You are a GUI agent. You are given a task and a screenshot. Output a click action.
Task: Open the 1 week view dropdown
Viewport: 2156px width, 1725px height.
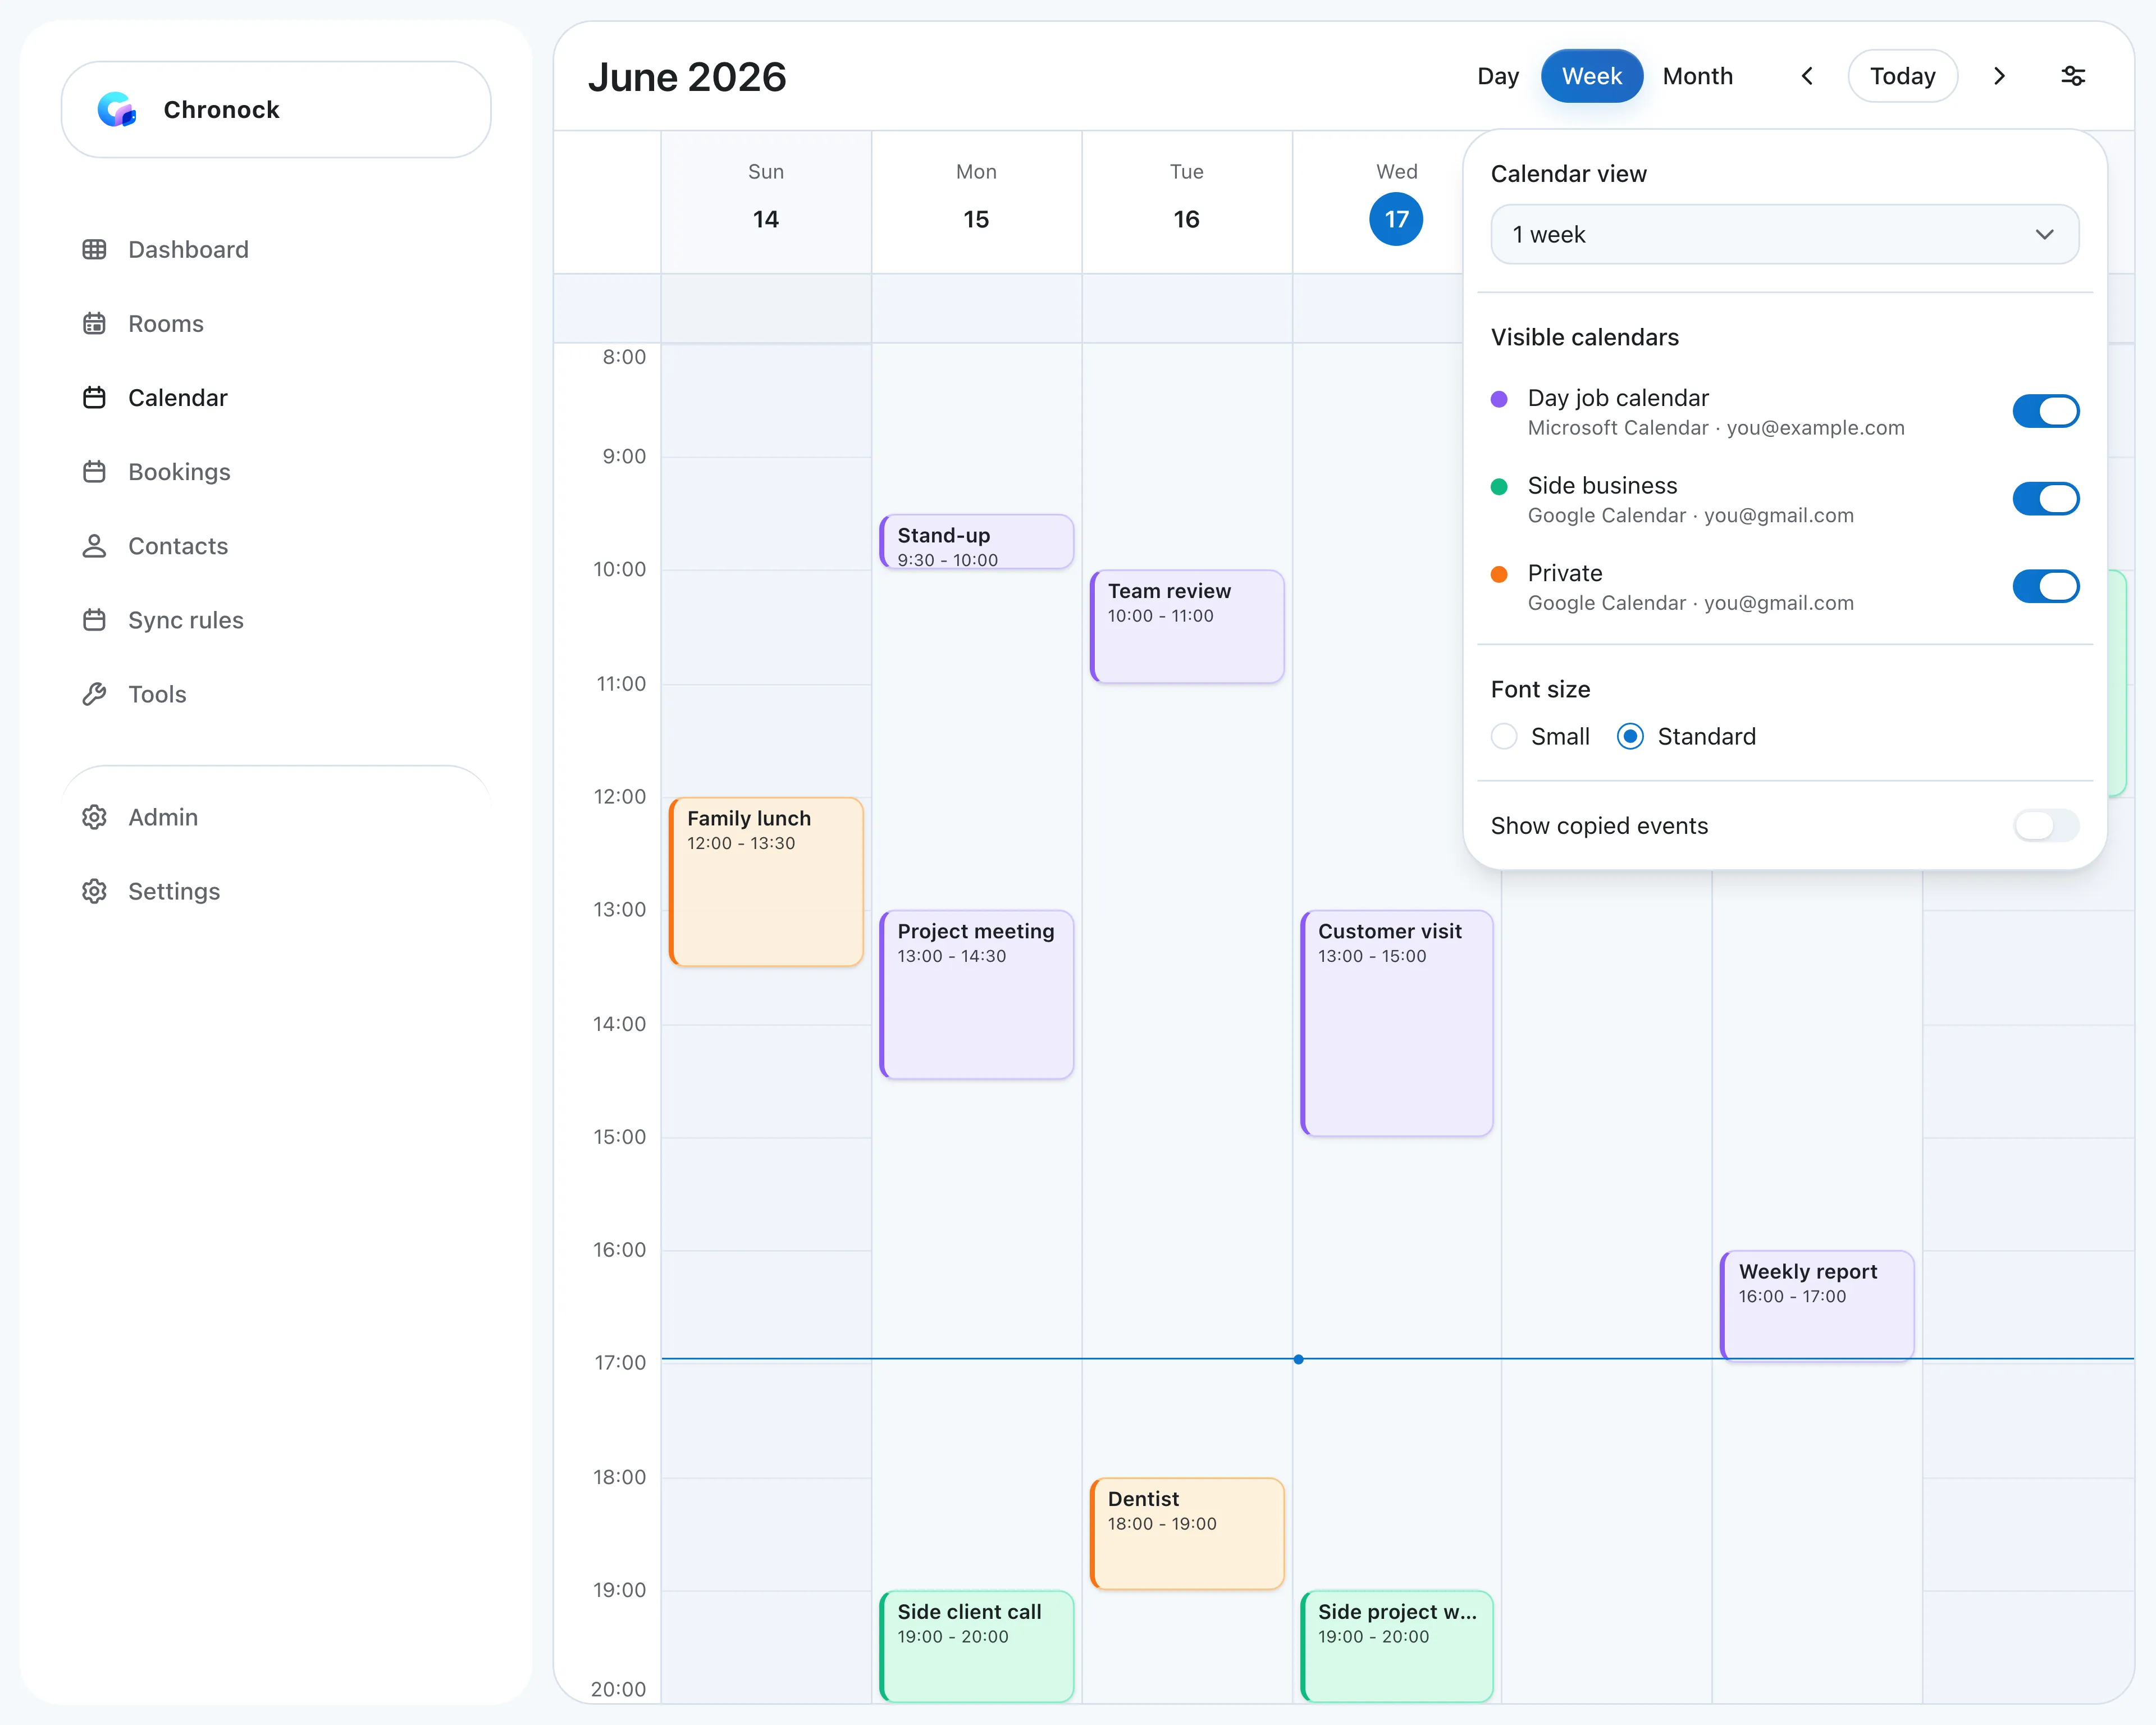click(1784, 235)
